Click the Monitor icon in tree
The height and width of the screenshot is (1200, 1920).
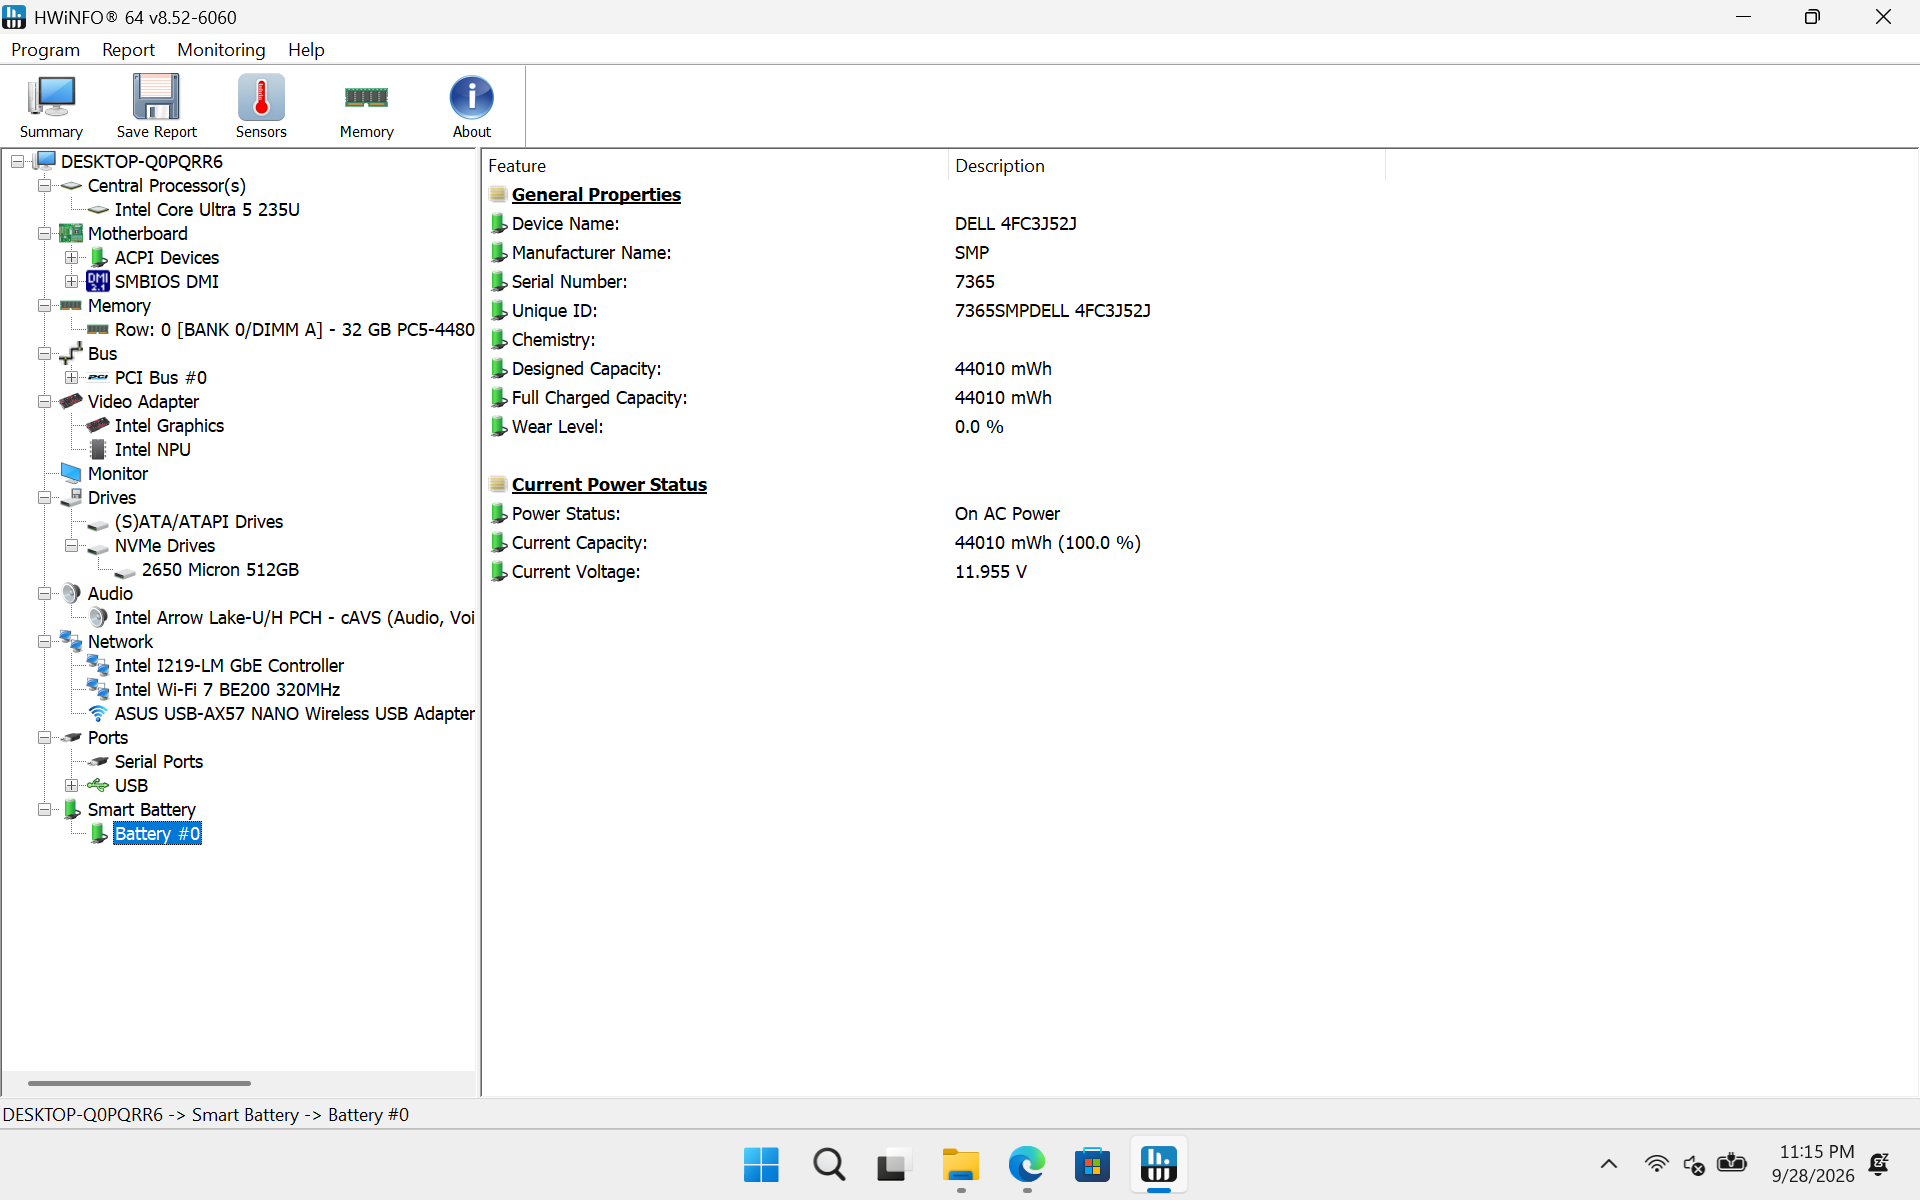tap(71, 473)
